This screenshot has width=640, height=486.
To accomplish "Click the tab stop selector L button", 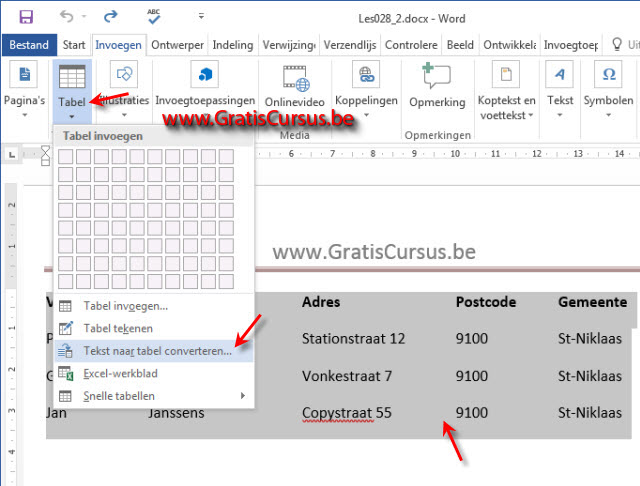I will tap(12, 155).
